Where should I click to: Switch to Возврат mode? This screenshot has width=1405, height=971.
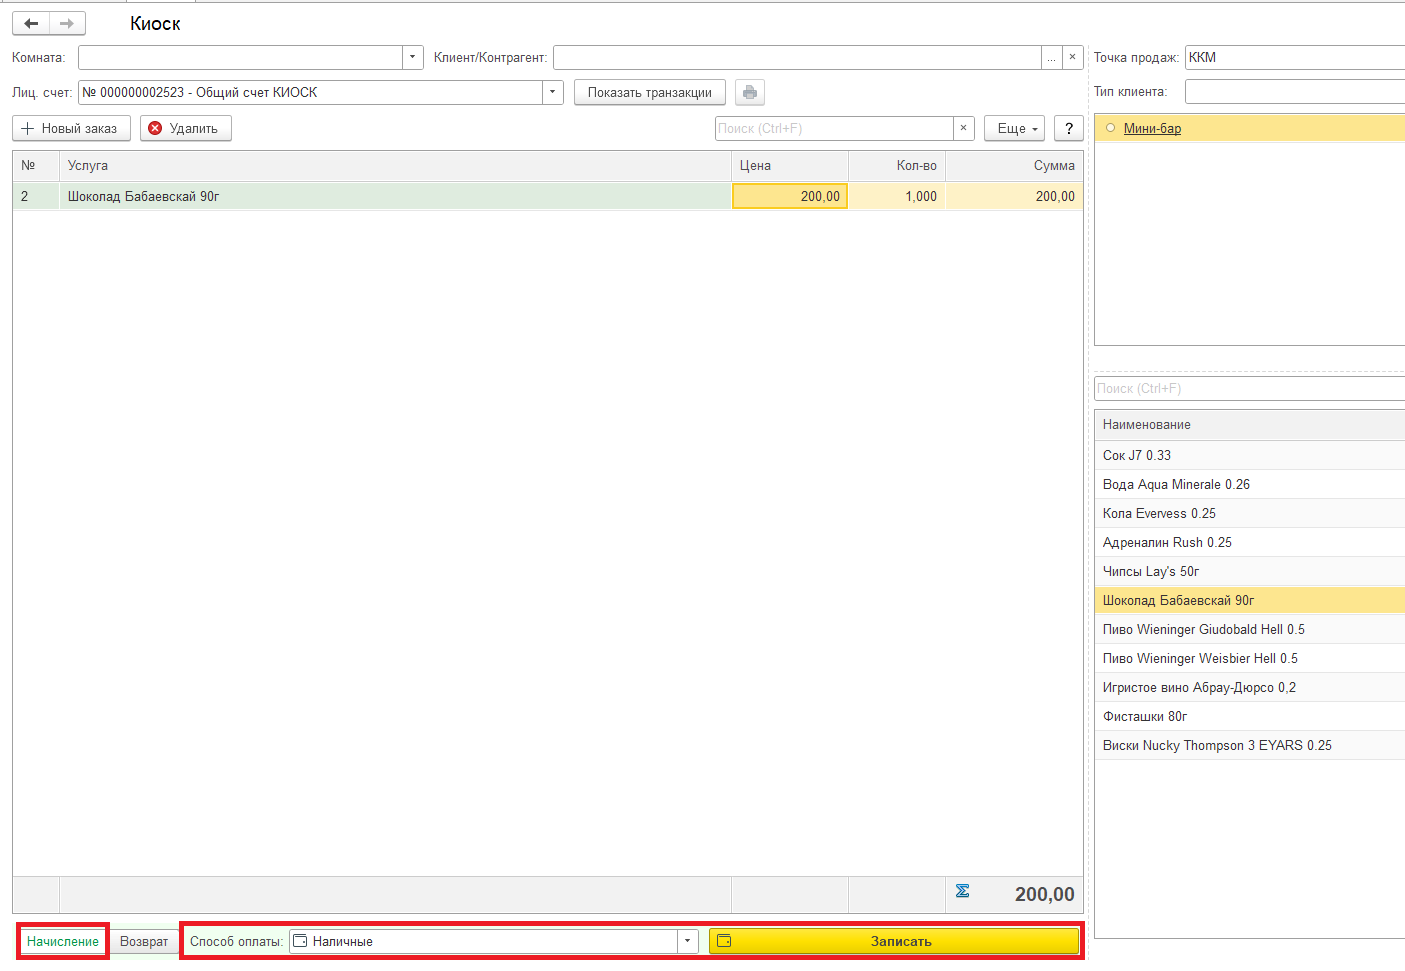click(x=144, y=941)
